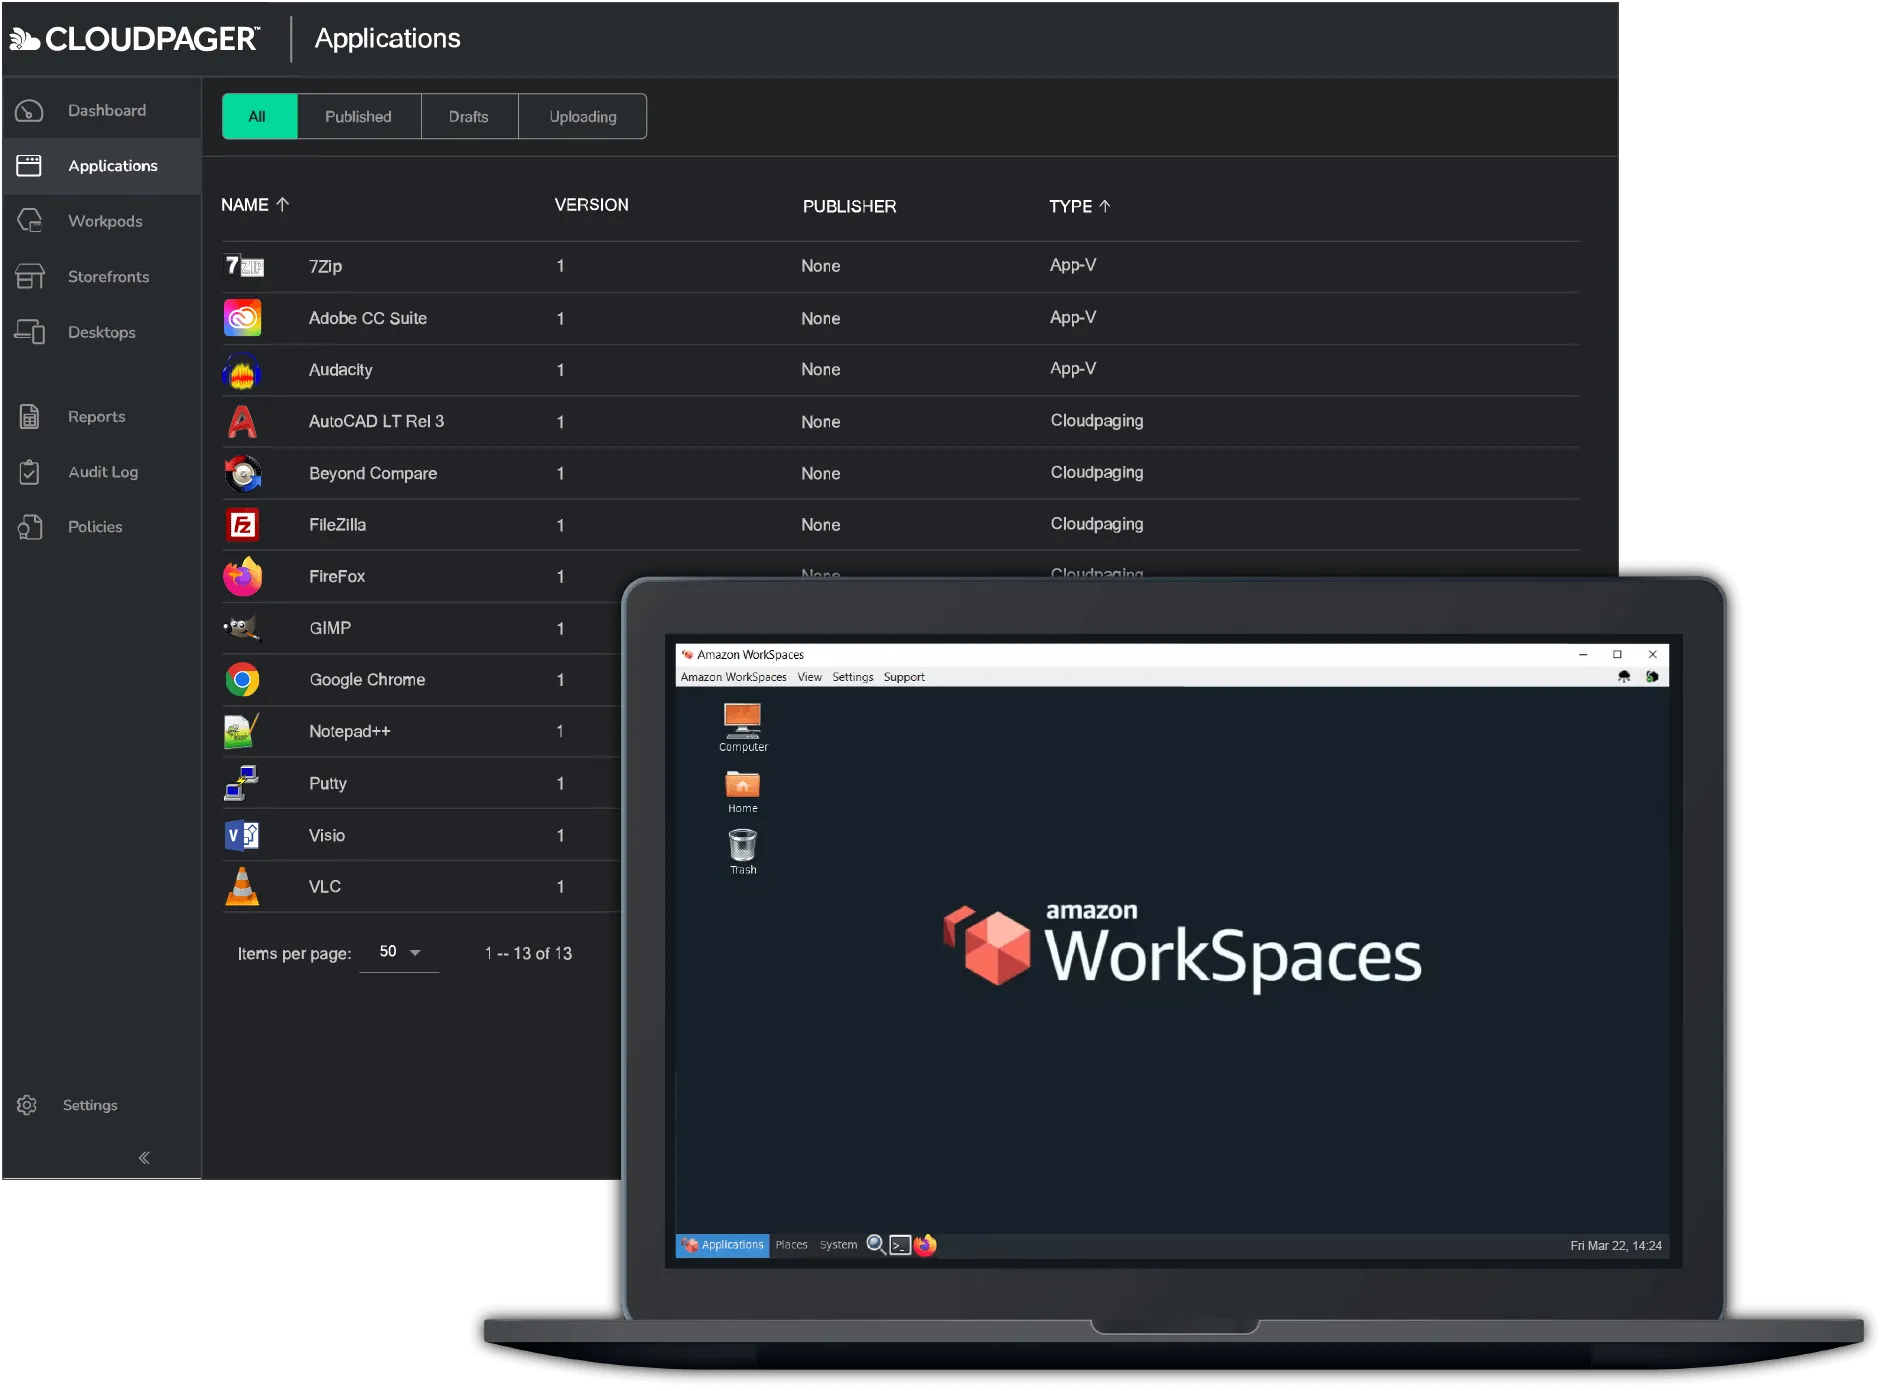Open the Settings menu in Amazon WorkSpaces
The height and width of the screenshot is (1391, 1885).
(x=852, y=677)
